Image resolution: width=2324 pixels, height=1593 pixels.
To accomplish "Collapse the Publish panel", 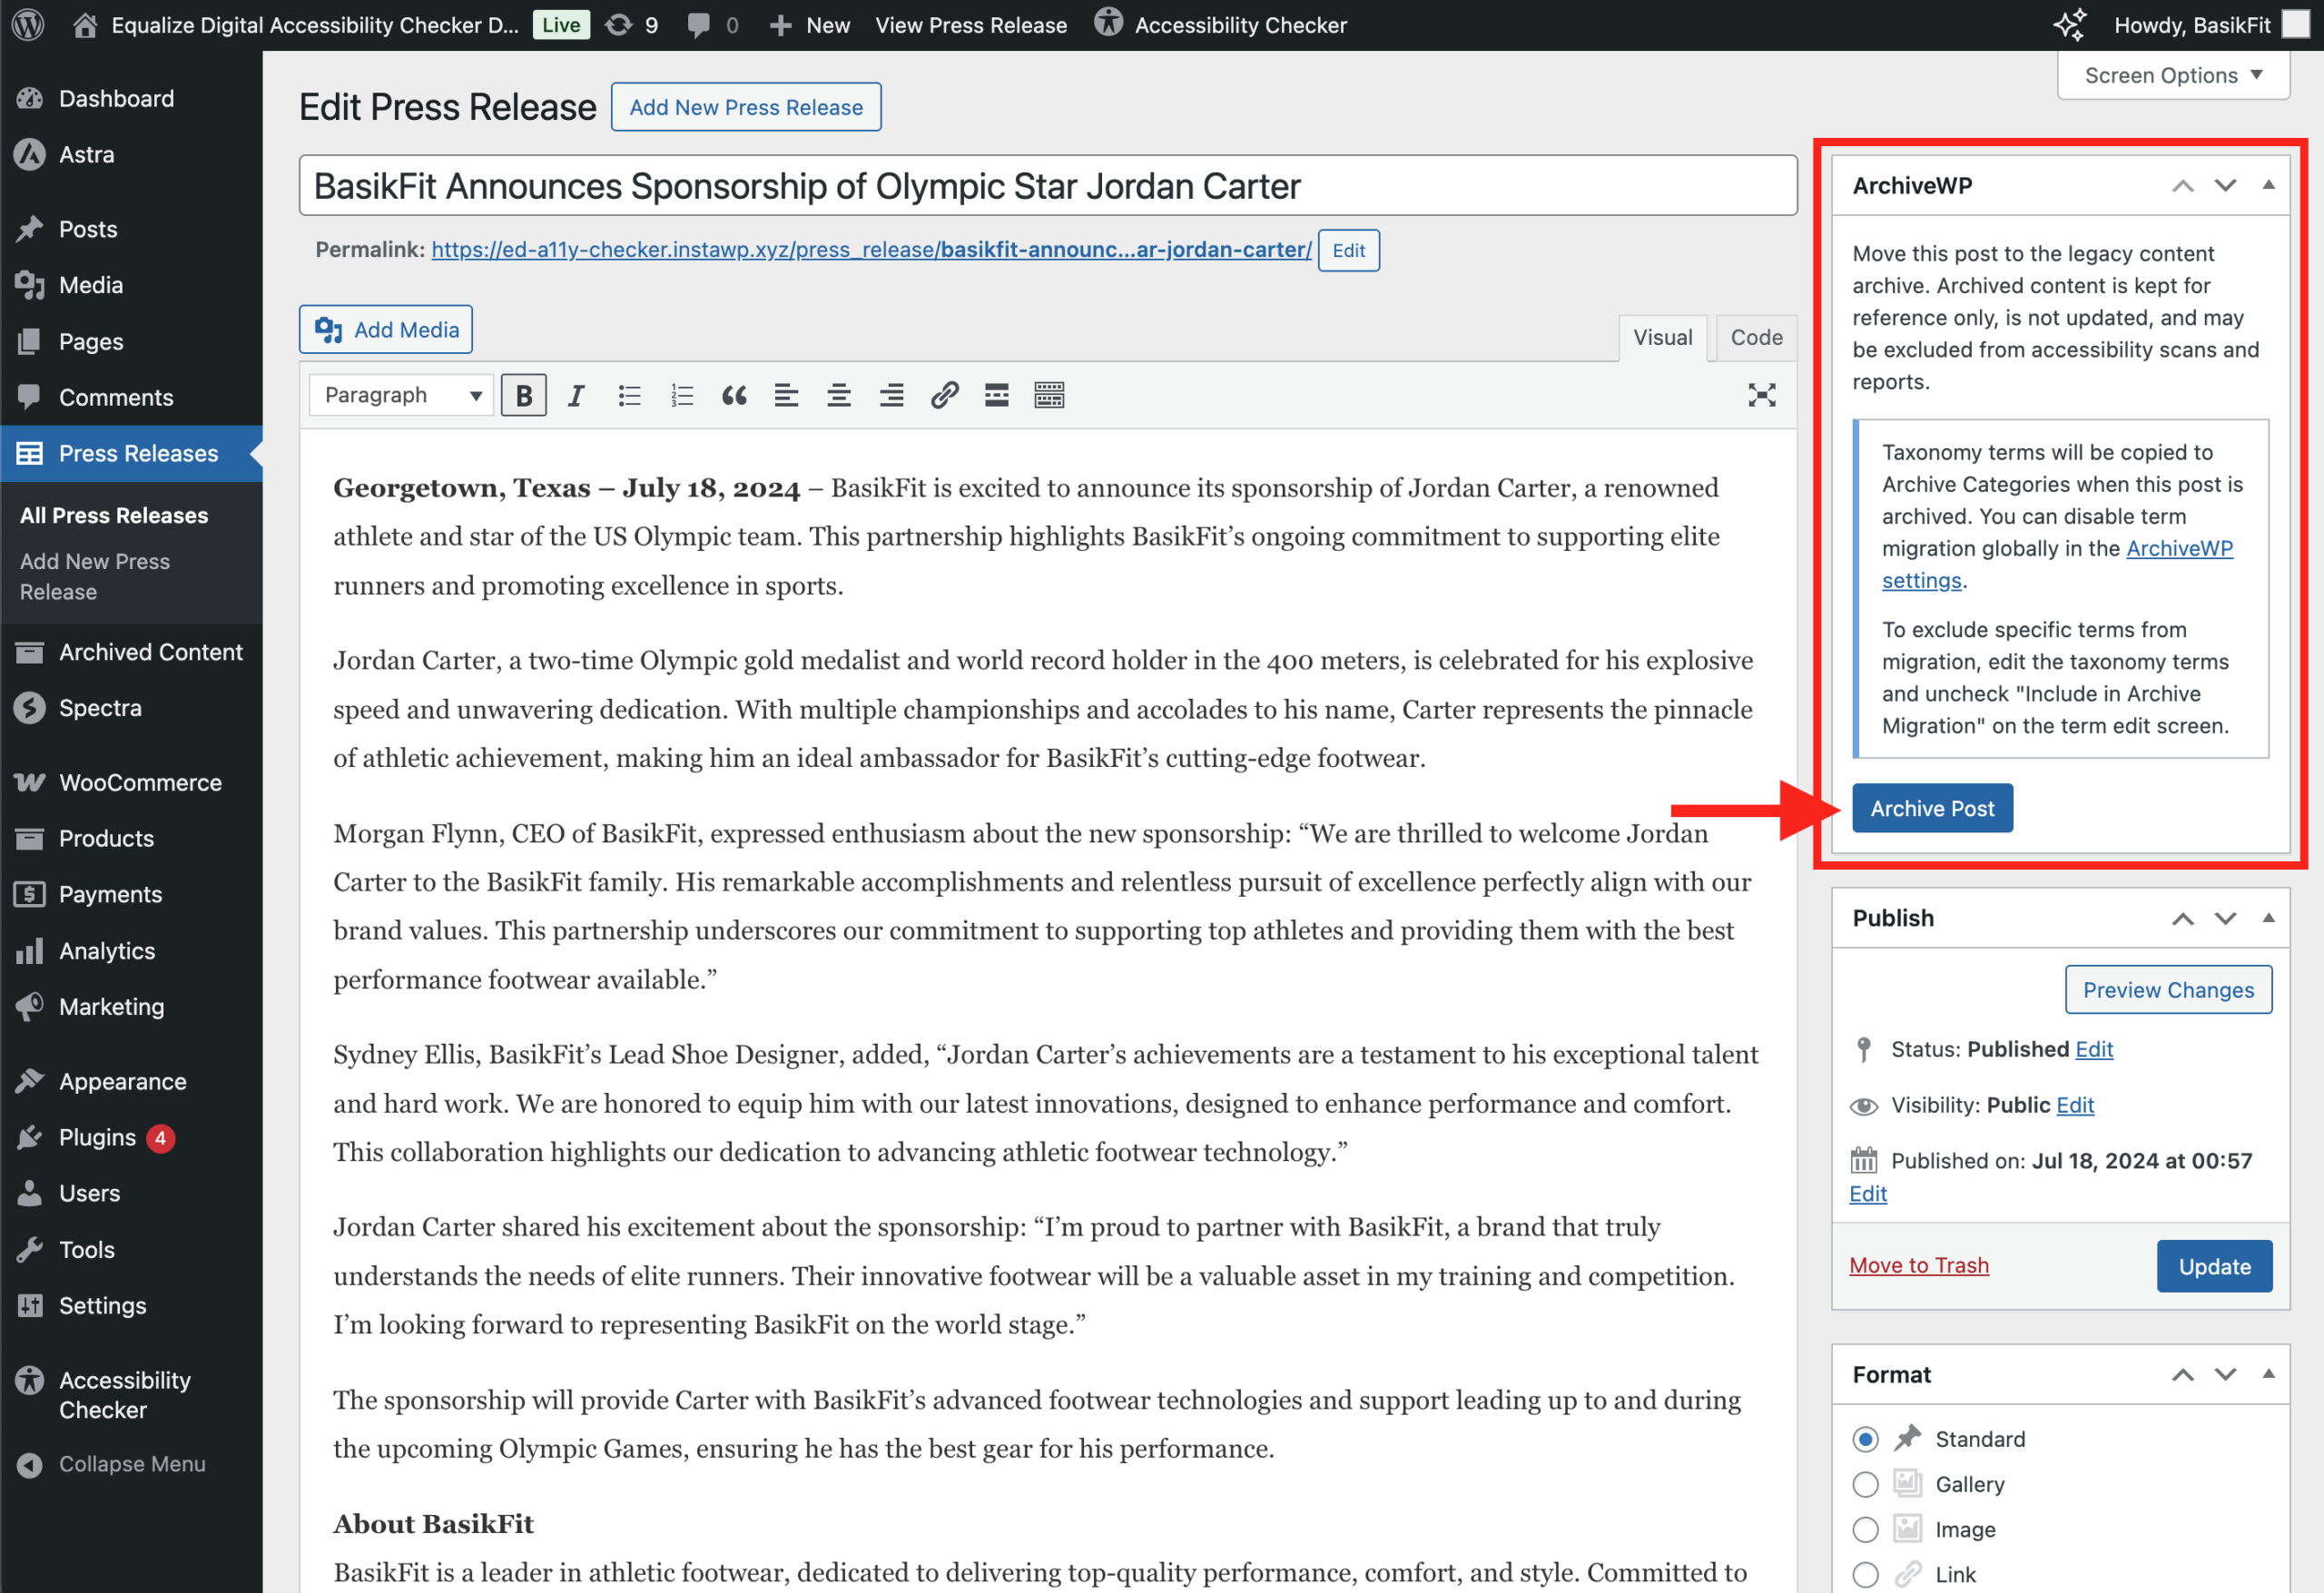I will coord(2268,918).
